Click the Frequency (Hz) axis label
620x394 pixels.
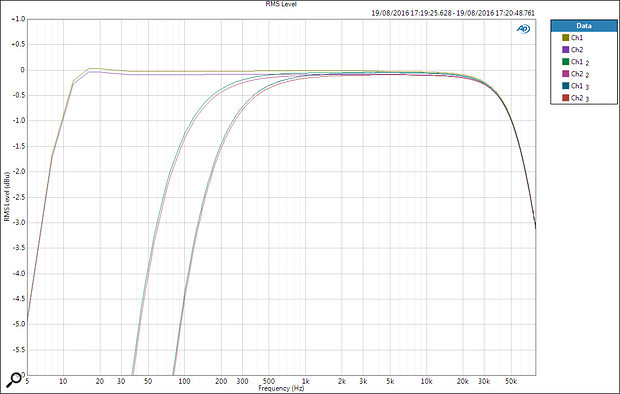click(281, 388)
